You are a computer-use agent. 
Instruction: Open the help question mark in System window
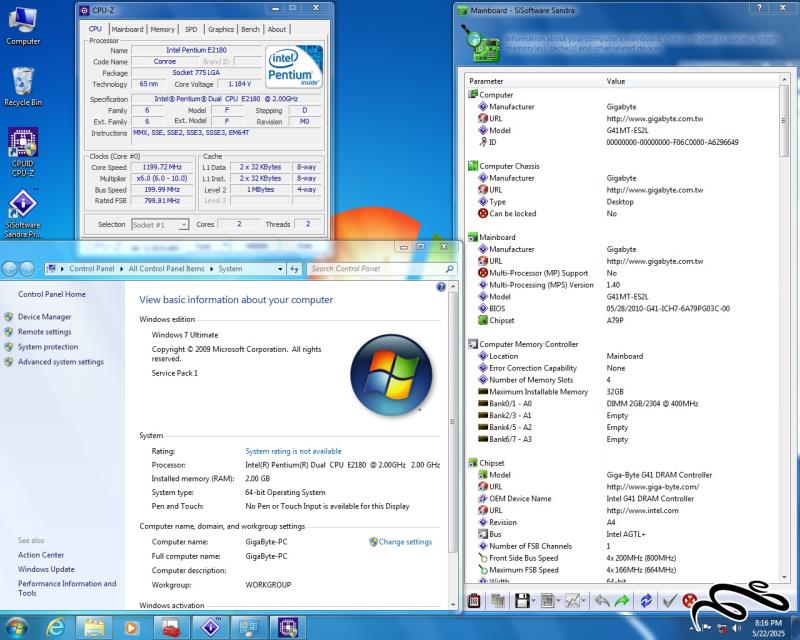[x=441, y=287]
